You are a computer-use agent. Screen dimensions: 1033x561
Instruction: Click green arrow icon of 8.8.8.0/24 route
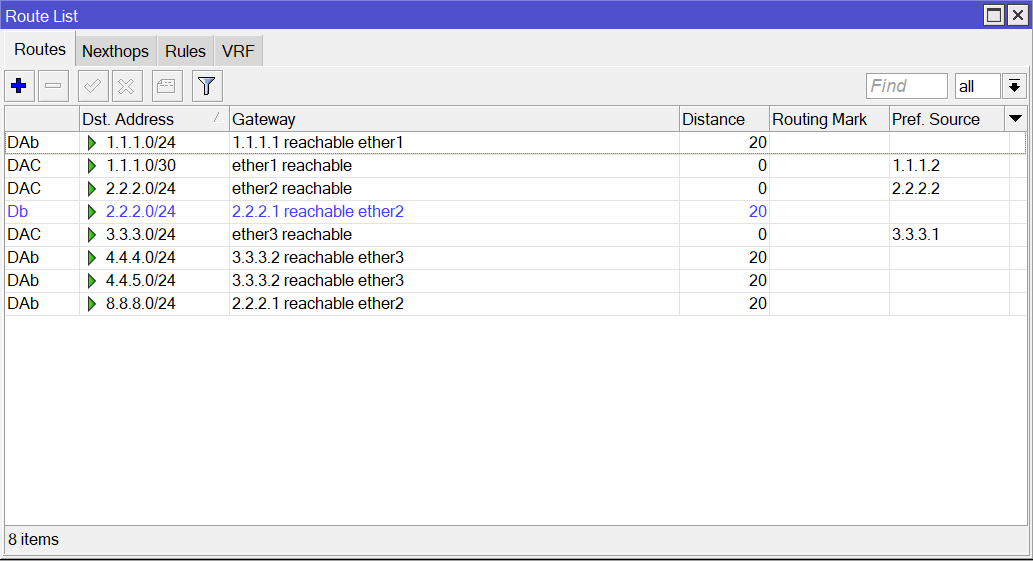(92, 304)
